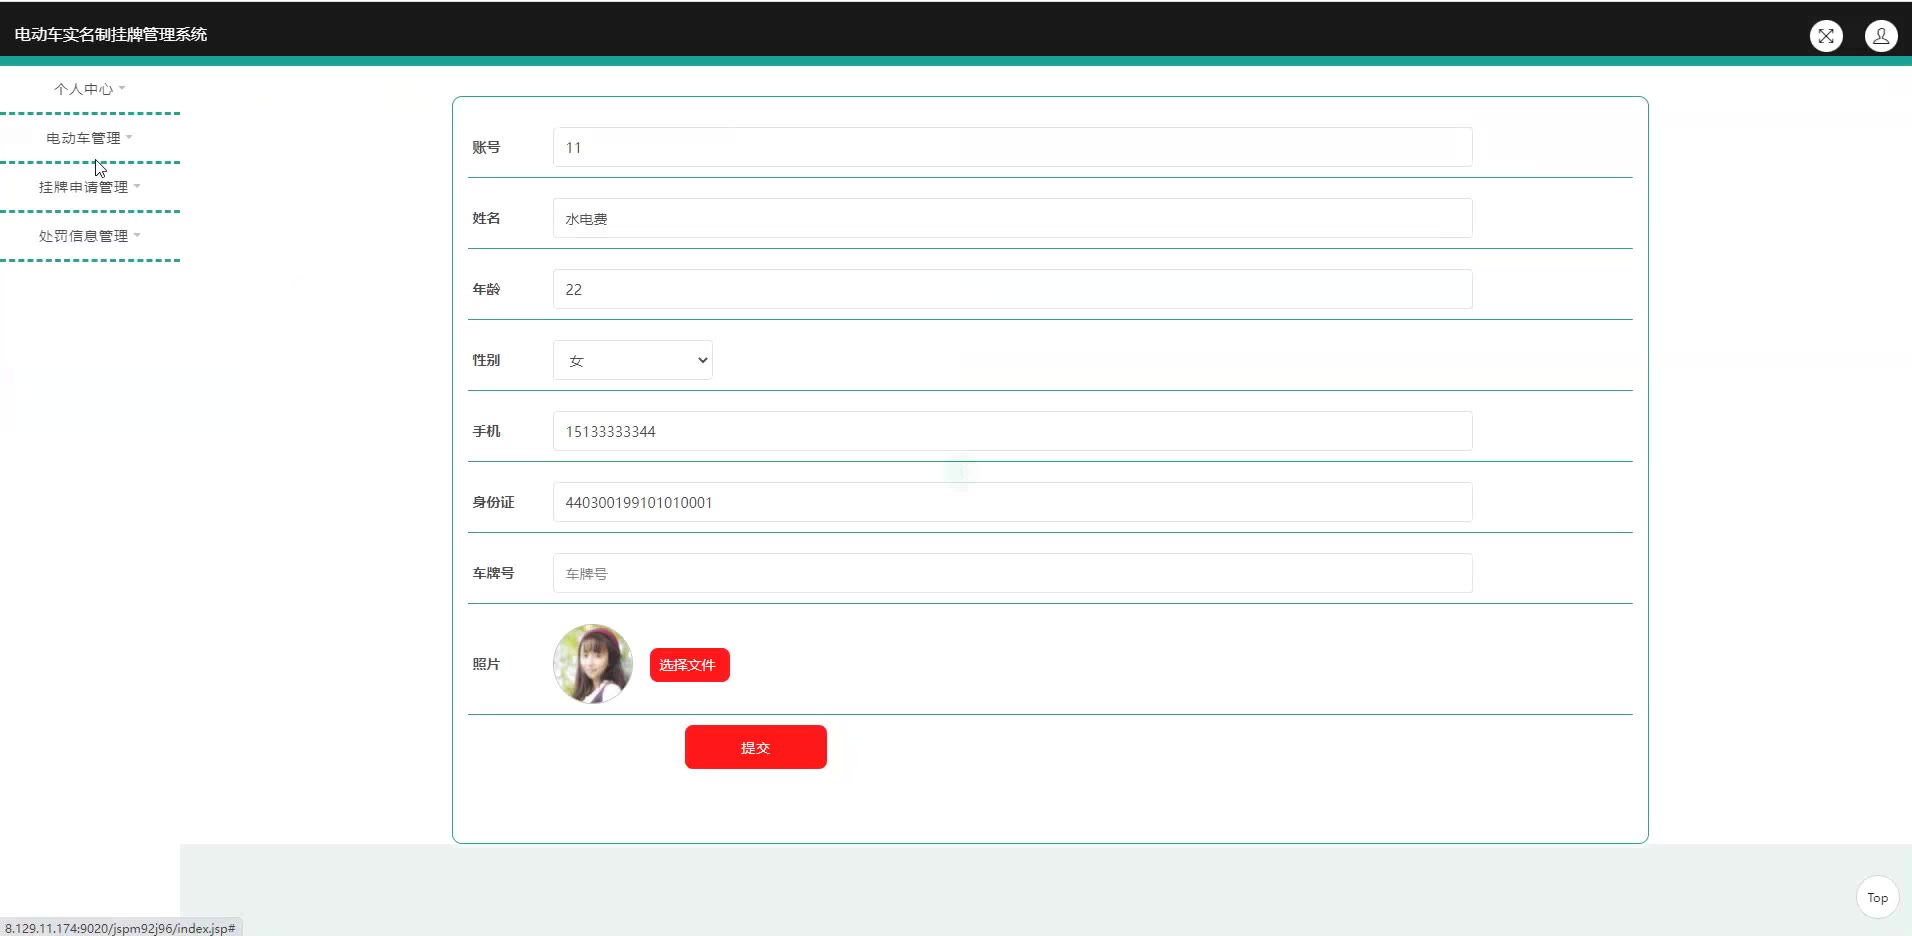The height and width of the screenshot is (936, 1912).
Task: Open the user profile icon menu
Action: pyautogui.click(x=1881, y=36)
